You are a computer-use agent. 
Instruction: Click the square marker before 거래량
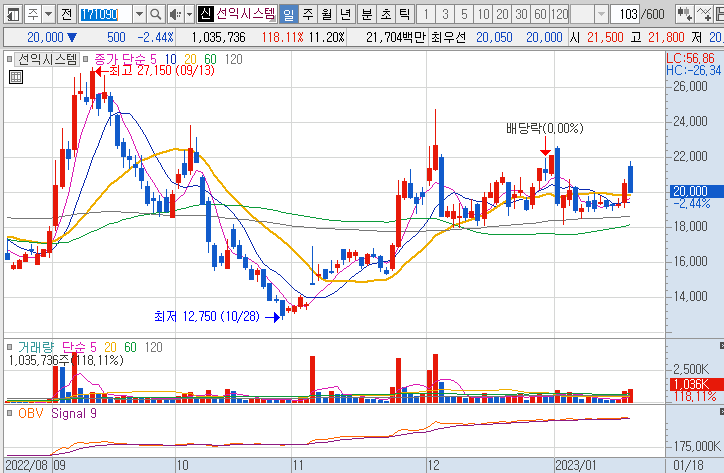[9, 347]
